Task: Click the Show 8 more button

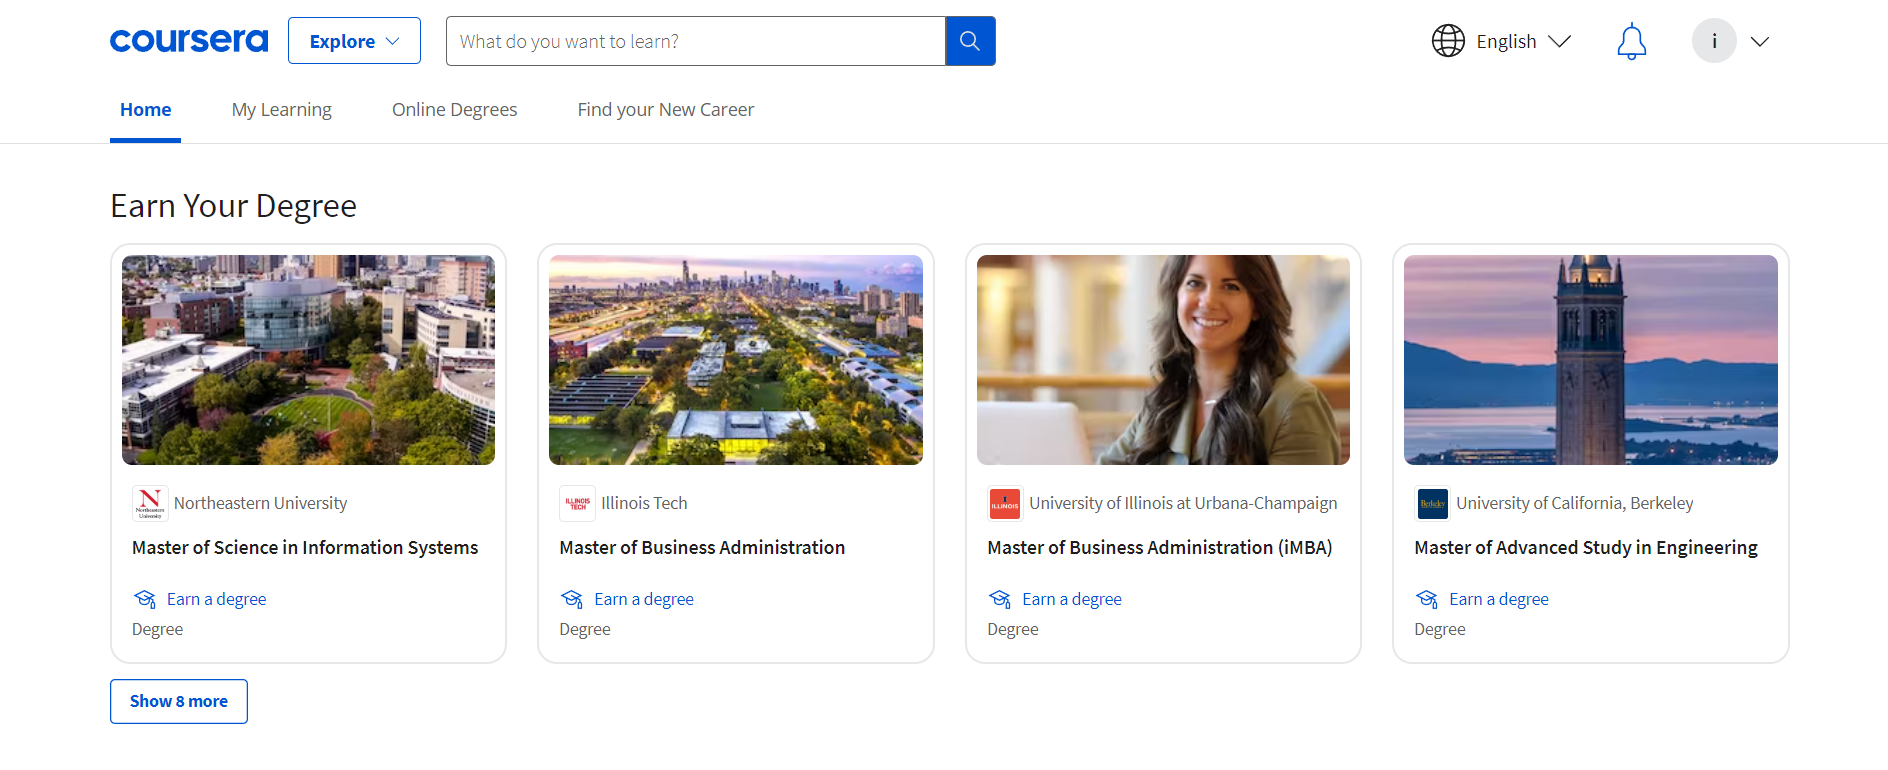Action: [x=179, y=701]
